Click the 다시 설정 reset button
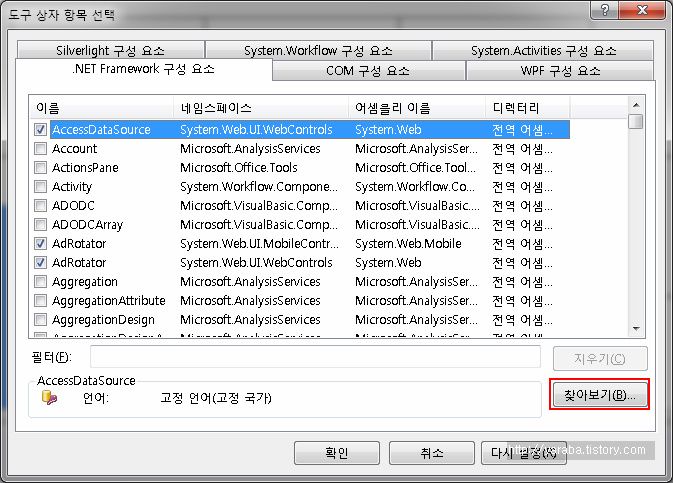The height and width of the screenshot is (483, 673). [524, 453]
